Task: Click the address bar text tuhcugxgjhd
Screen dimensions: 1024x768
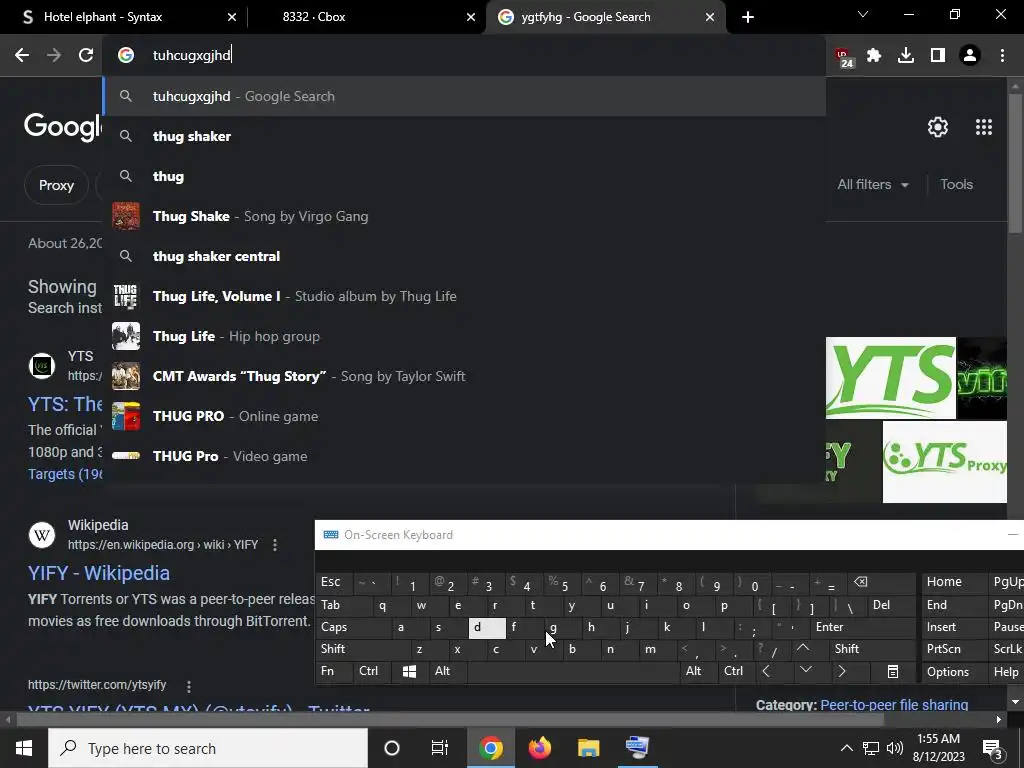Action: (x=191, y=56)
